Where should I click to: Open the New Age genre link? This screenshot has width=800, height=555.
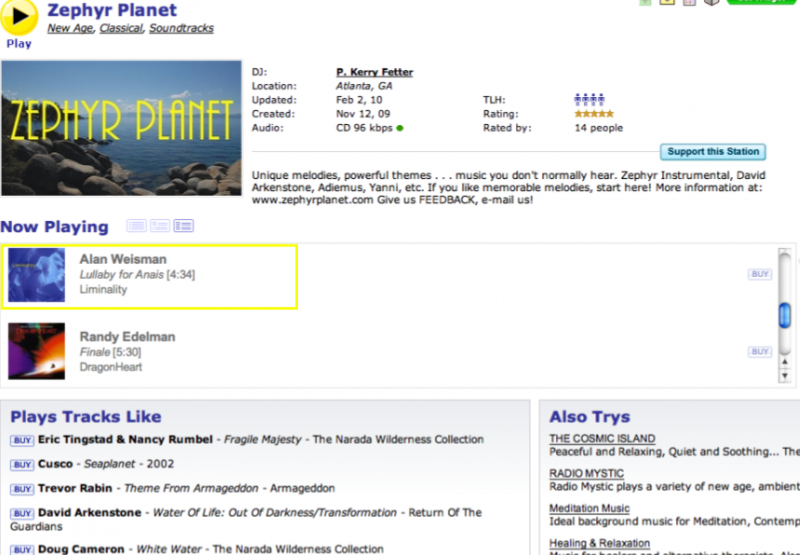point(70,29)
